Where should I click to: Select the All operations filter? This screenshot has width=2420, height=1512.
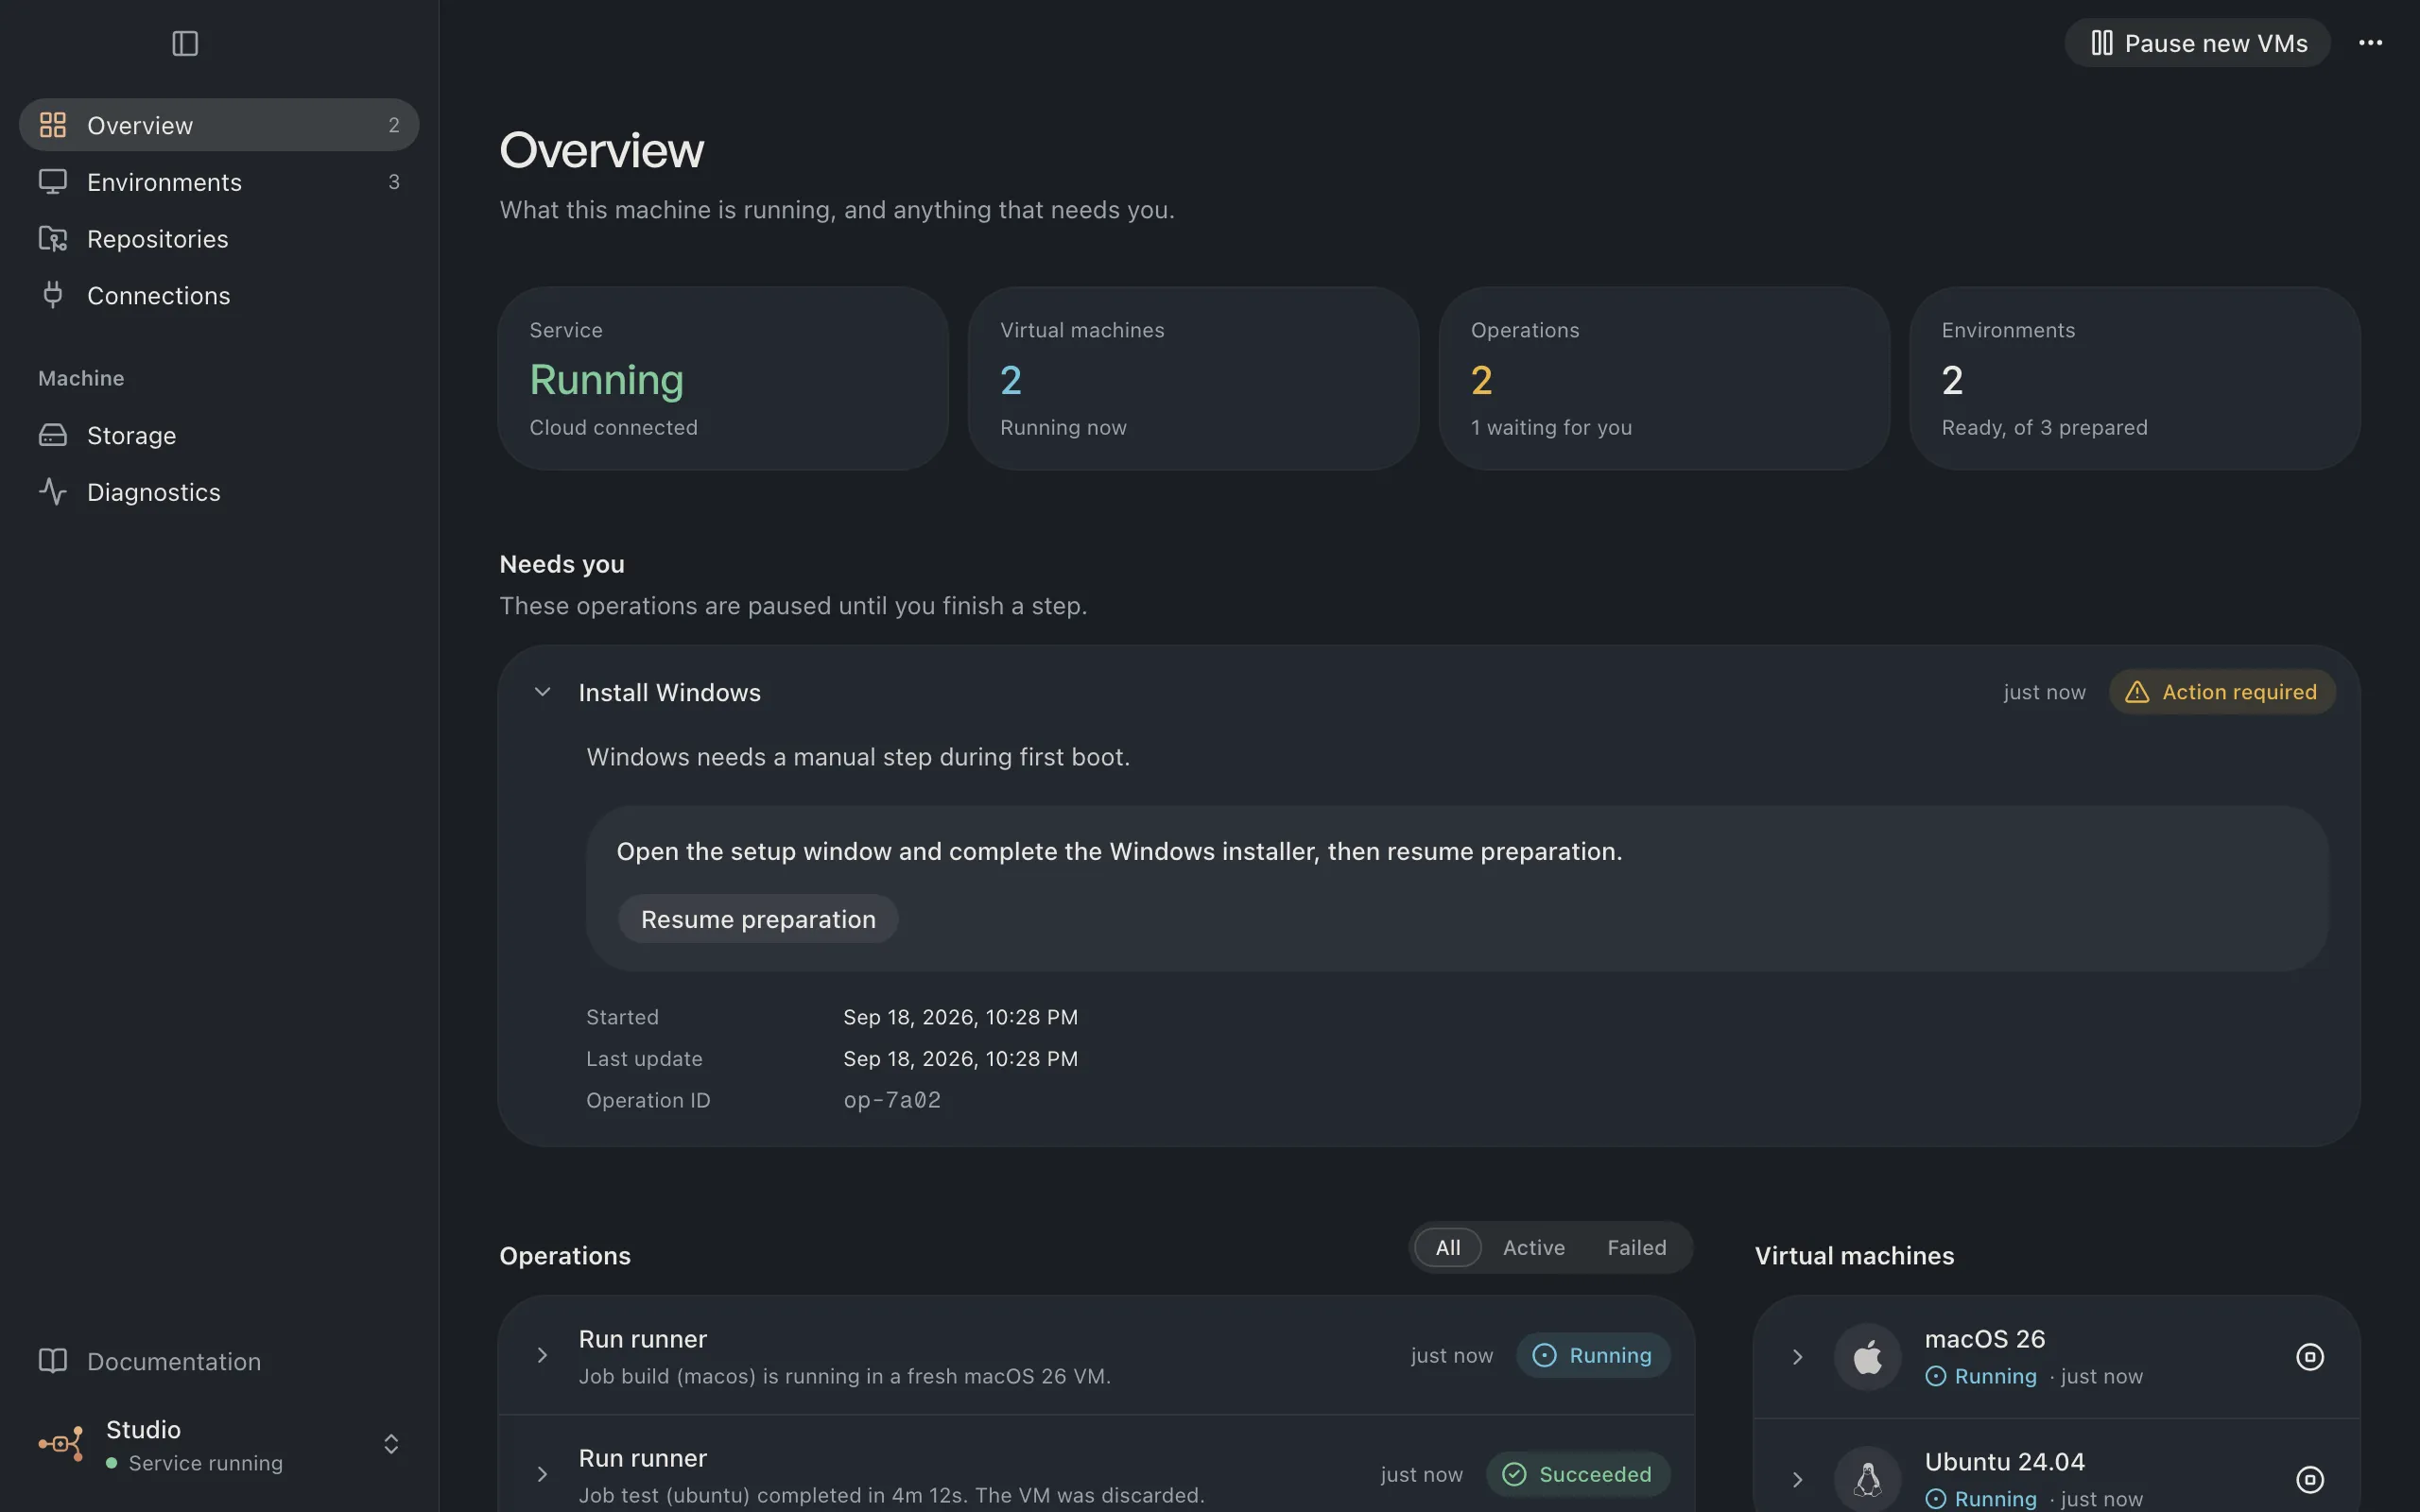pyautogui.click(x=1448, y=1247)
